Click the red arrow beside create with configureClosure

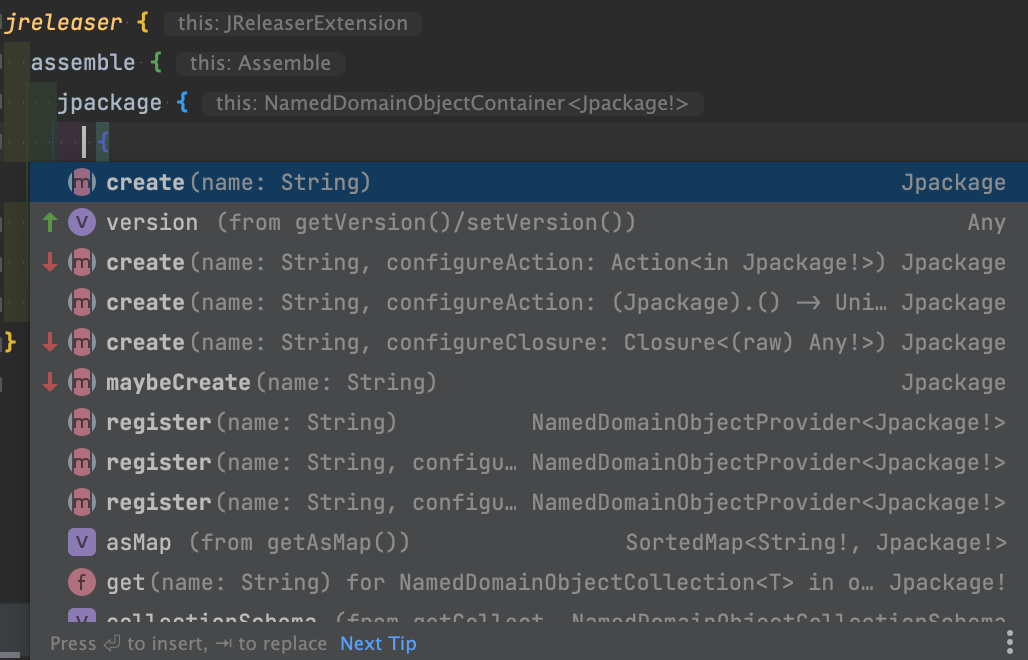click(x=50, y=342)
